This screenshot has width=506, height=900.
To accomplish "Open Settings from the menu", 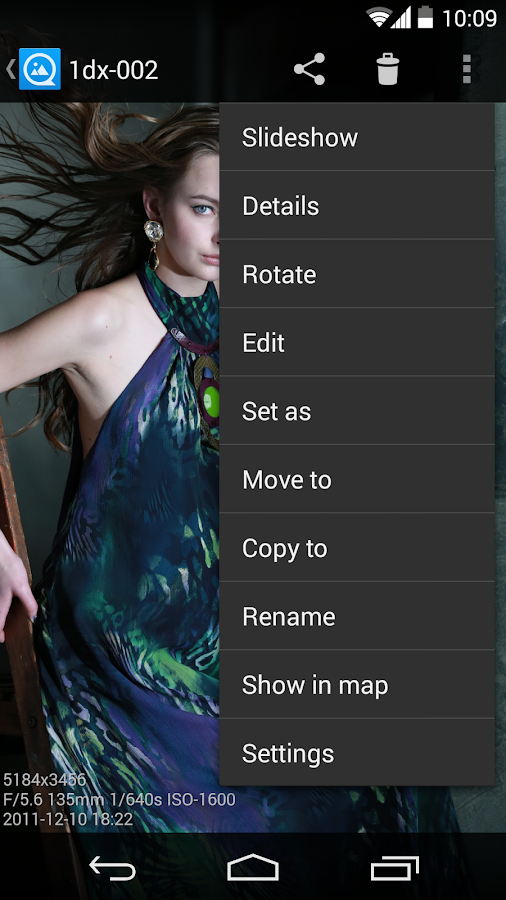I will pos(357,752).
